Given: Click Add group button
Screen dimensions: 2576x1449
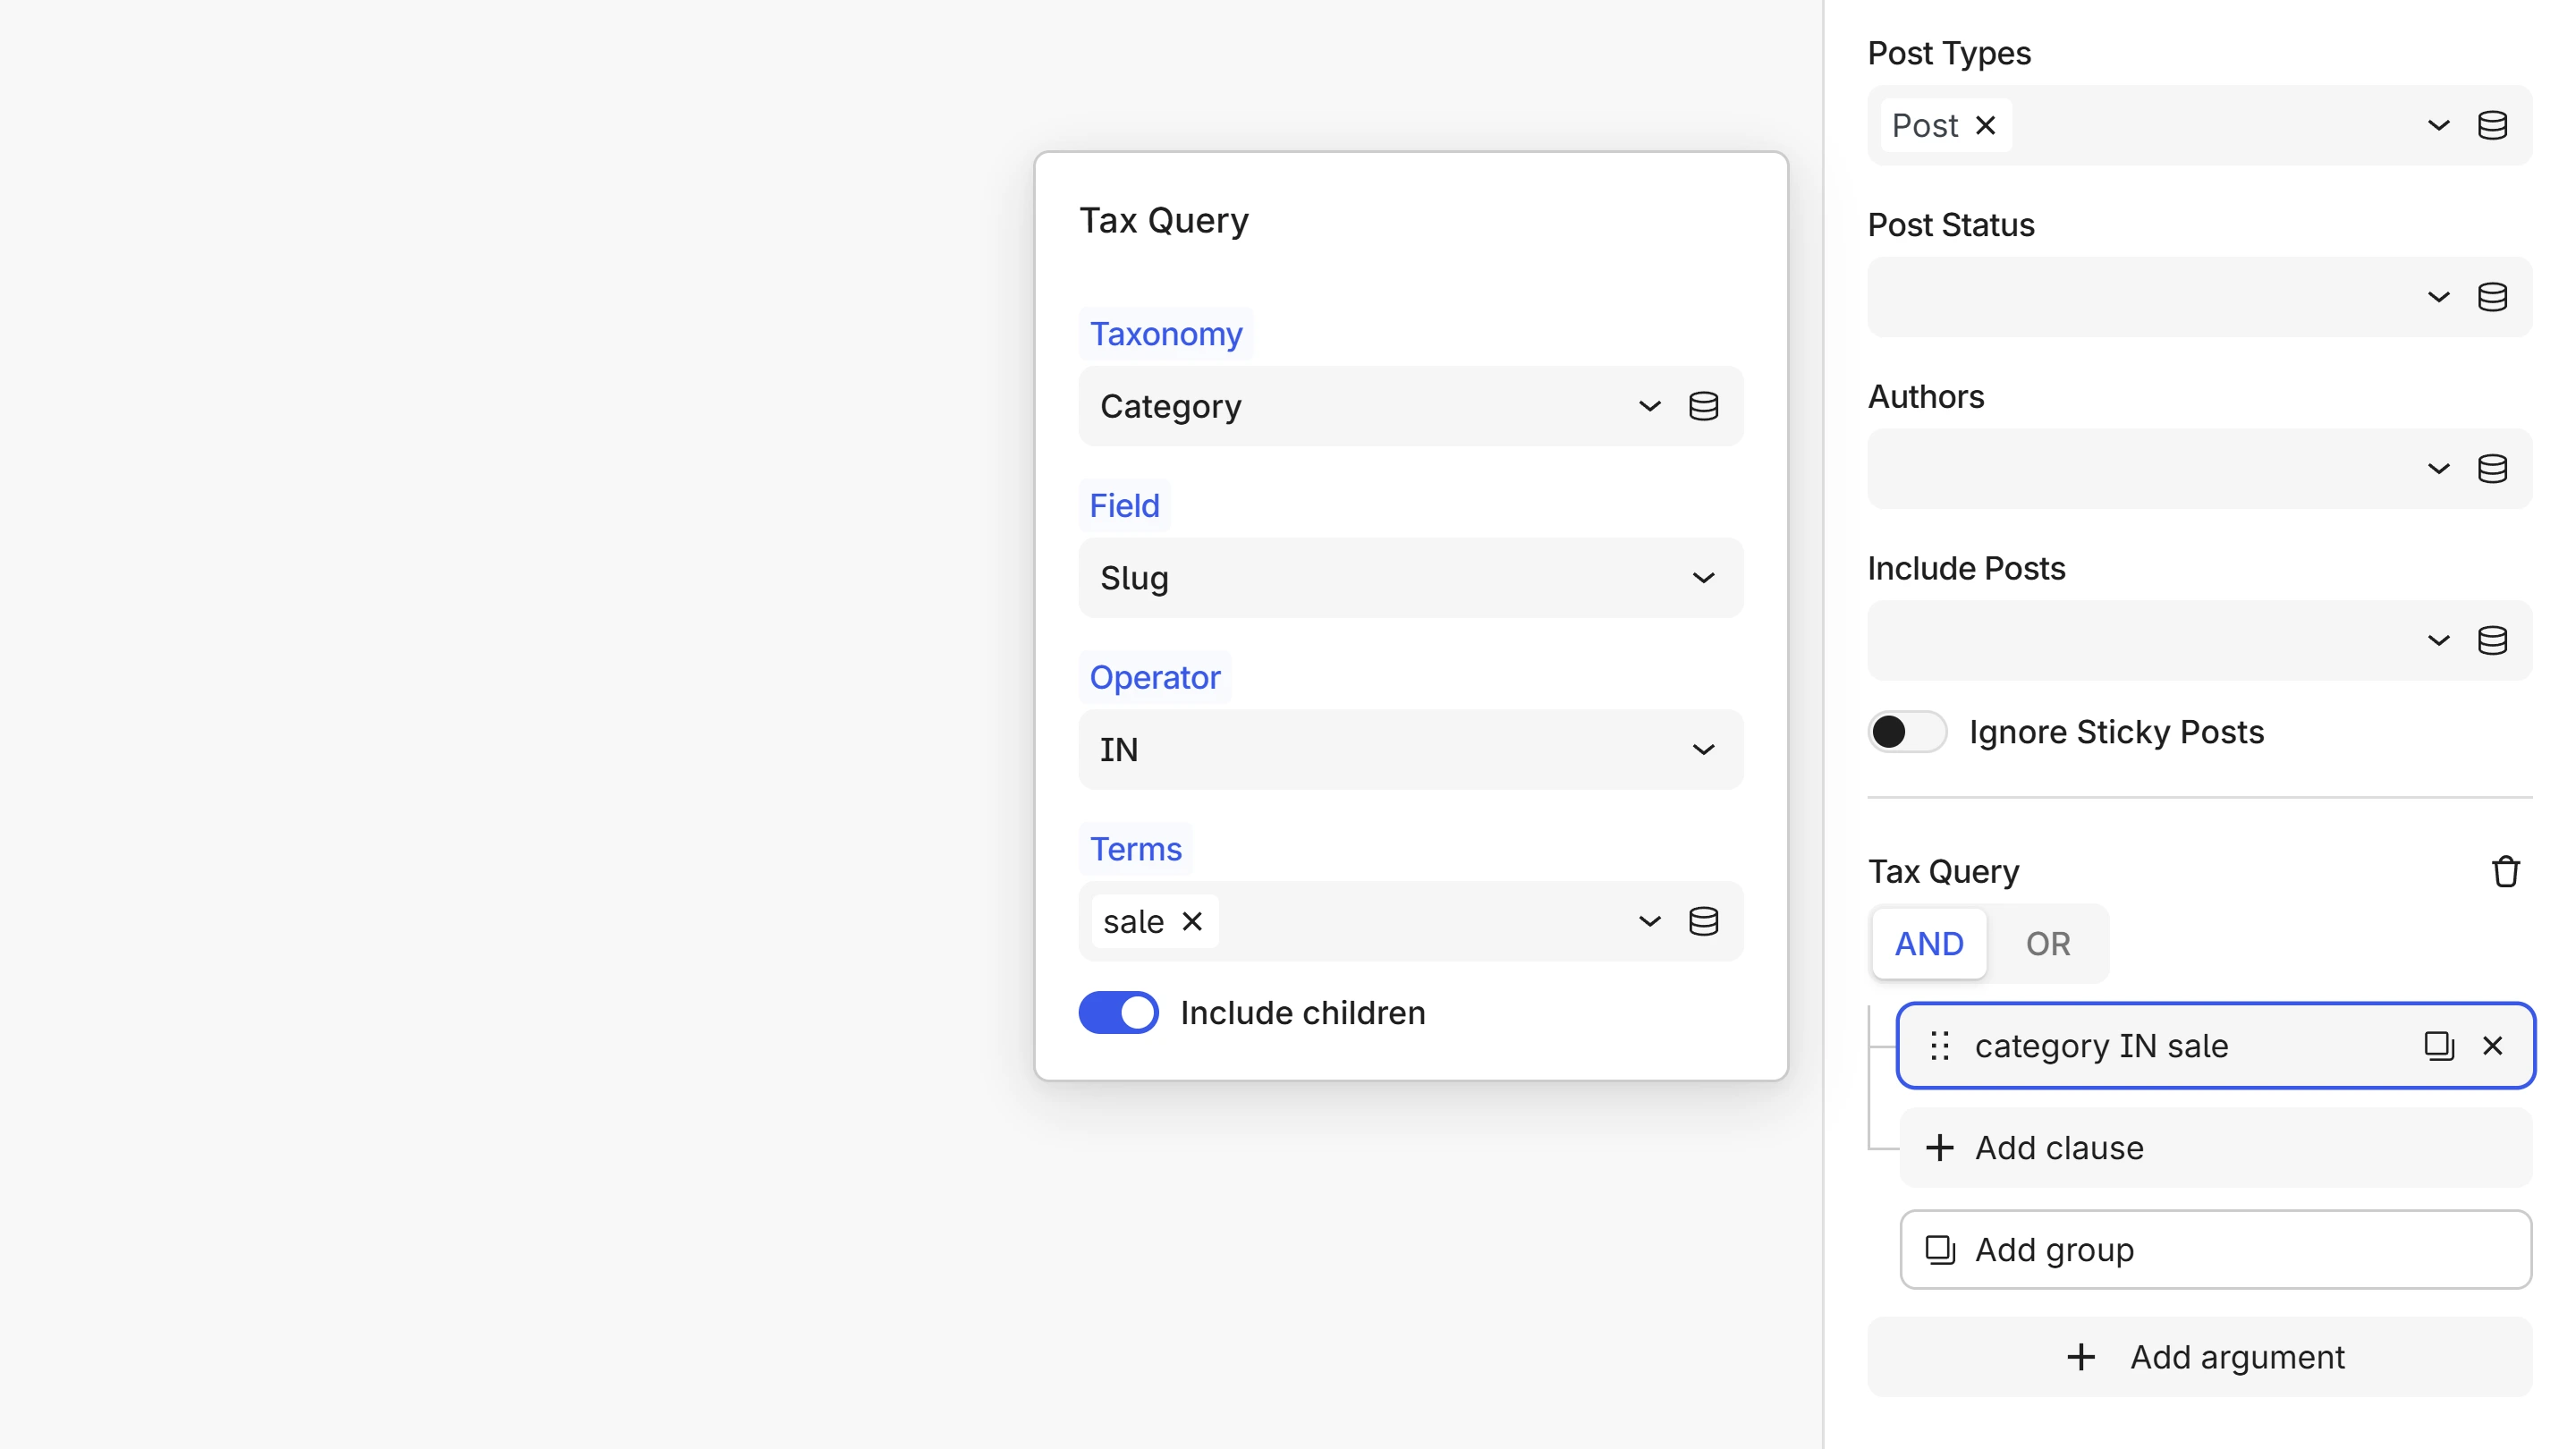Looking at the screenshot, I should (2216, 1250).
